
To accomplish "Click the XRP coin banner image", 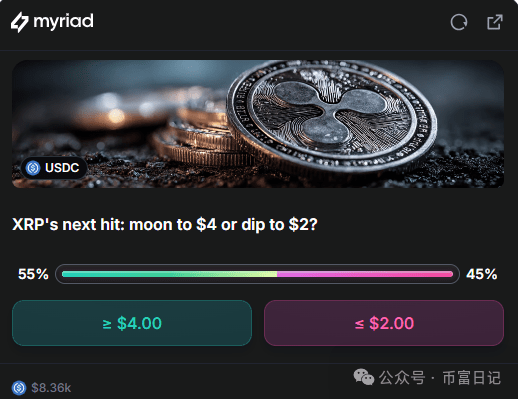I will 258,124.
